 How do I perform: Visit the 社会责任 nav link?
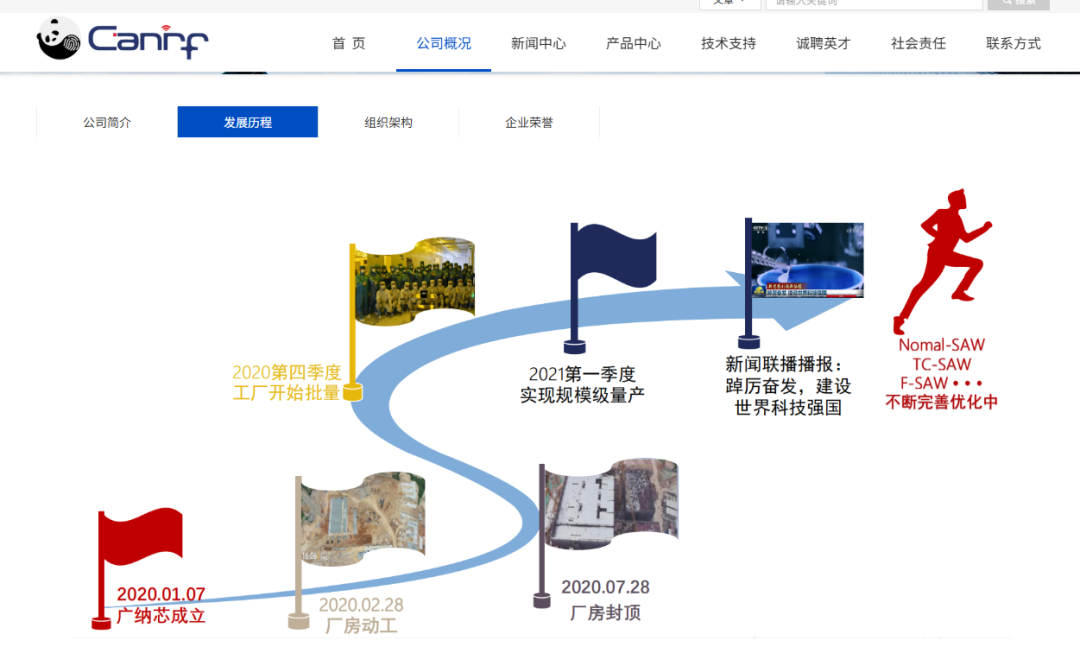tap(919, 43)
